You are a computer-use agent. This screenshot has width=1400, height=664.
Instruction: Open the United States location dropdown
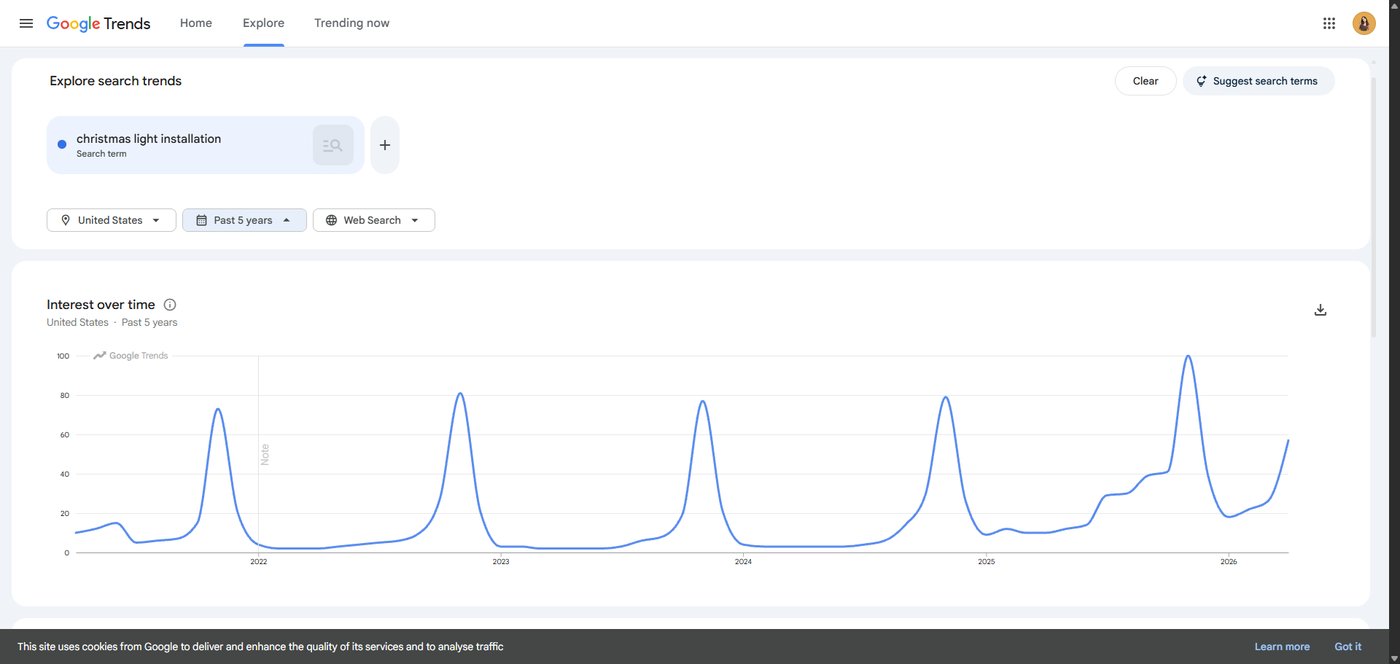pyautogui.click(x=110, y=219)
